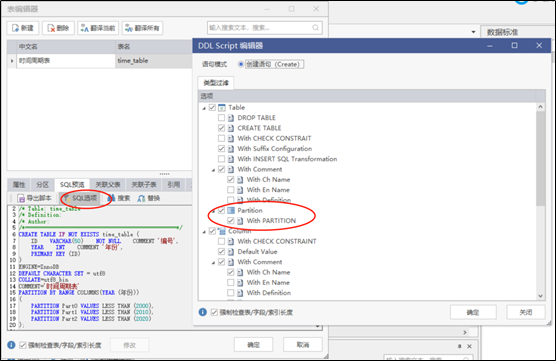Collapse the Table tree node
This screenshot has height=361, width=556.
204,108
